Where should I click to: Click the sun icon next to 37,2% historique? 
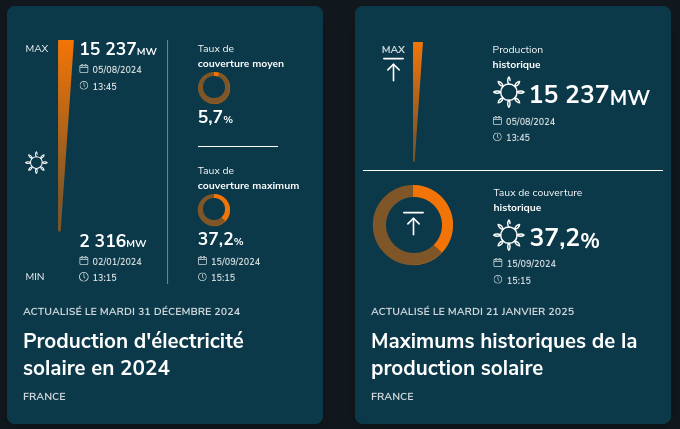pos(509,235)
